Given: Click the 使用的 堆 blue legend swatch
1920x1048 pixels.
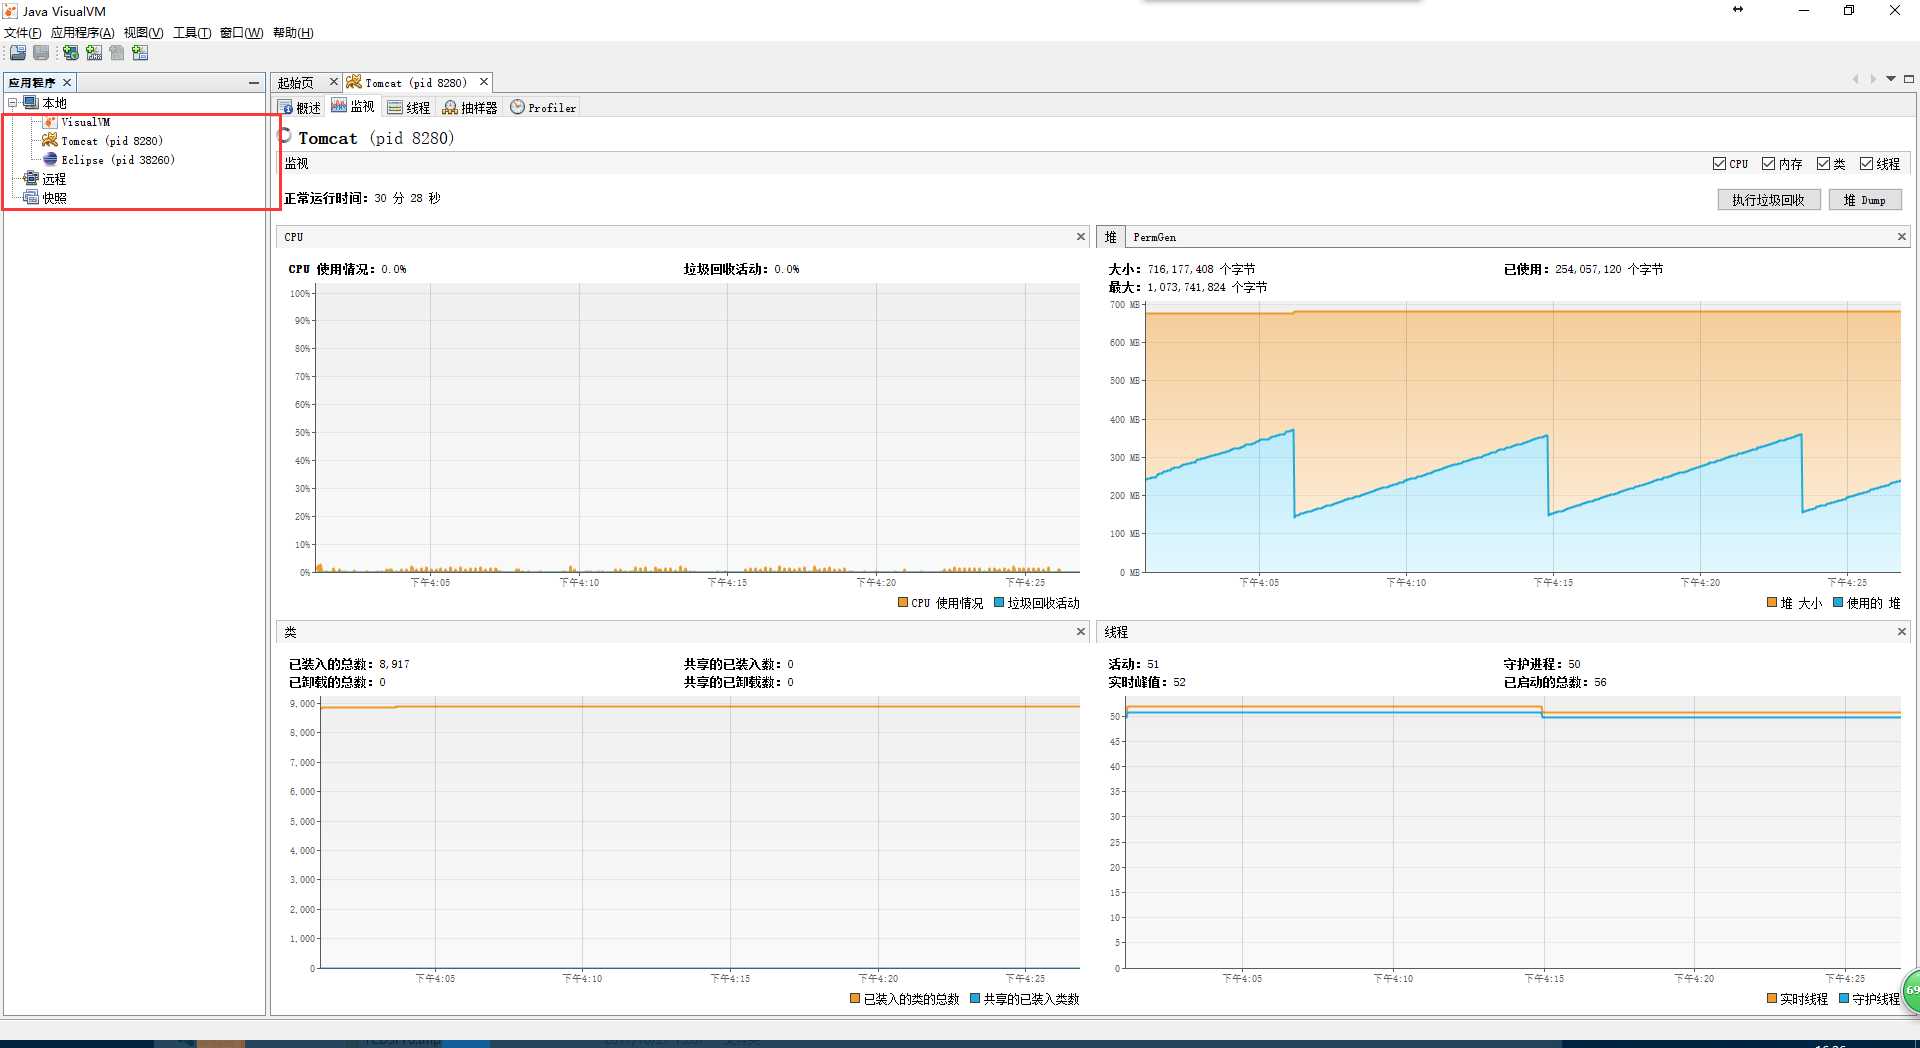Looking at the screenshot, I should (1838, 603).
